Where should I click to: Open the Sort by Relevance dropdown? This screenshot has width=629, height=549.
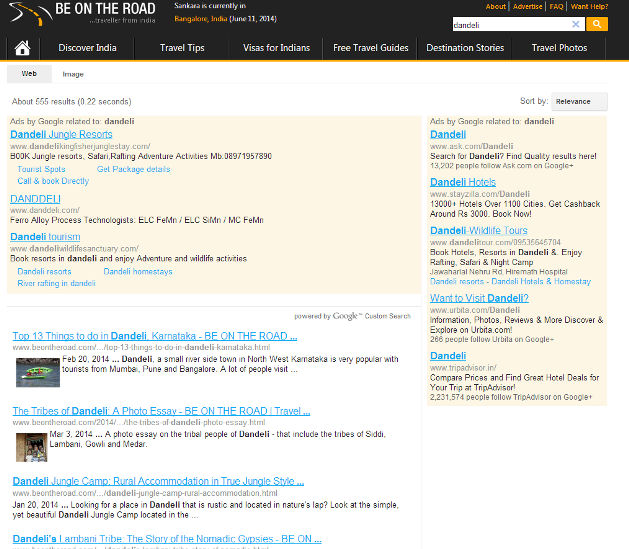point(579,102)
